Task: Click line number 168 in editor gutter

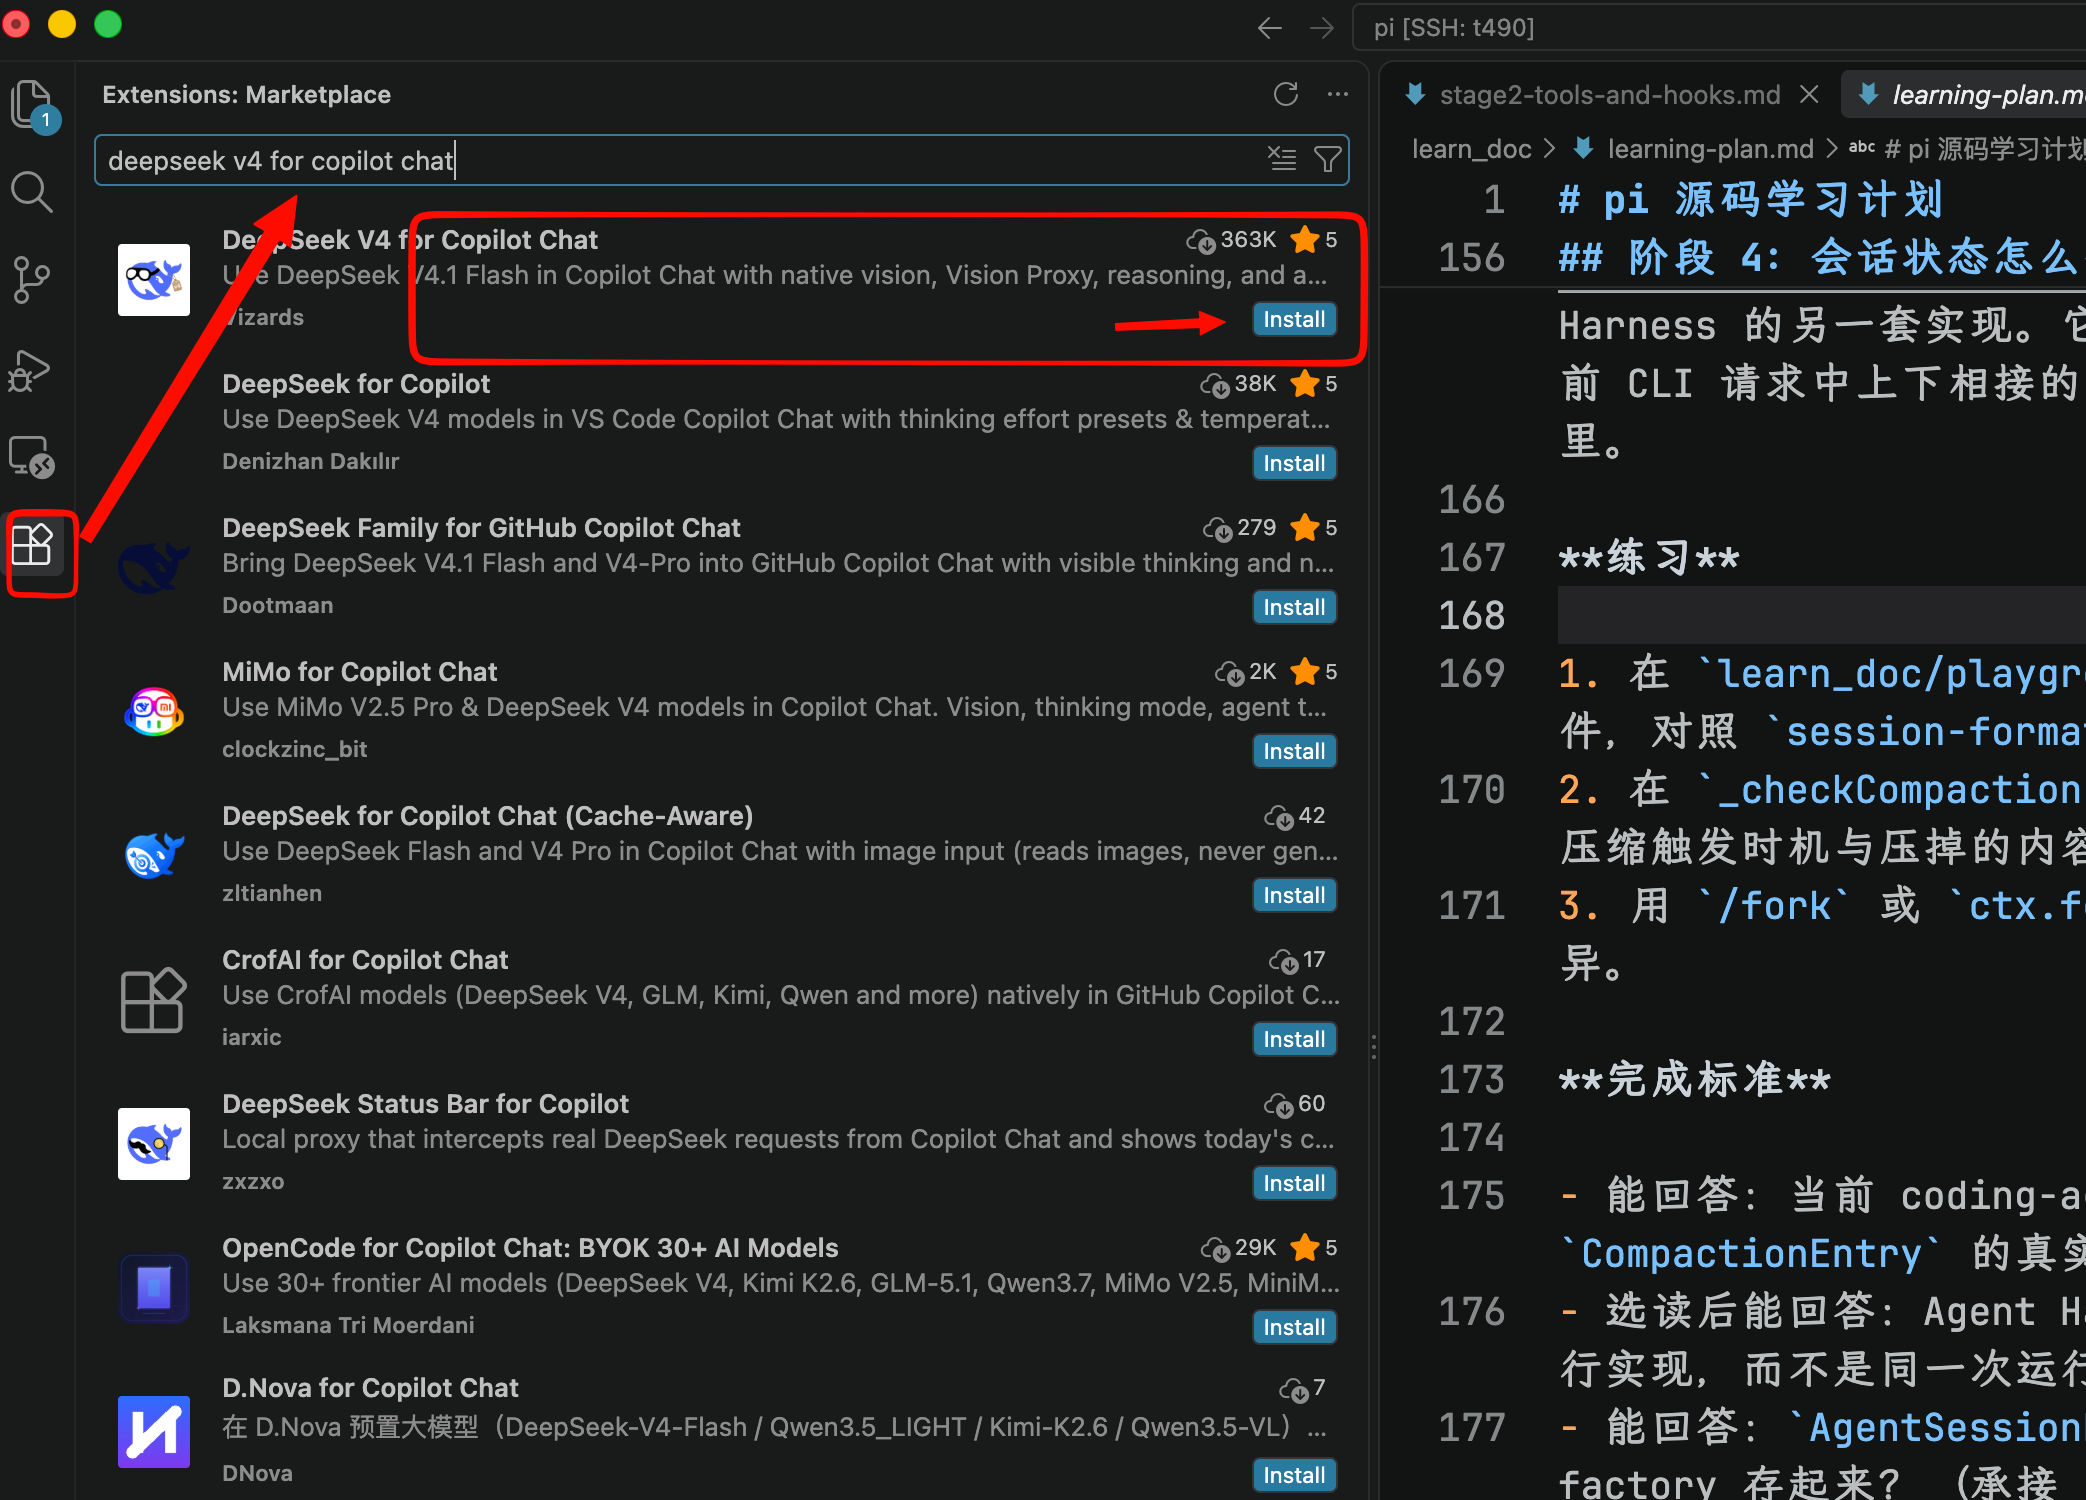Action: click(1471, 615)
